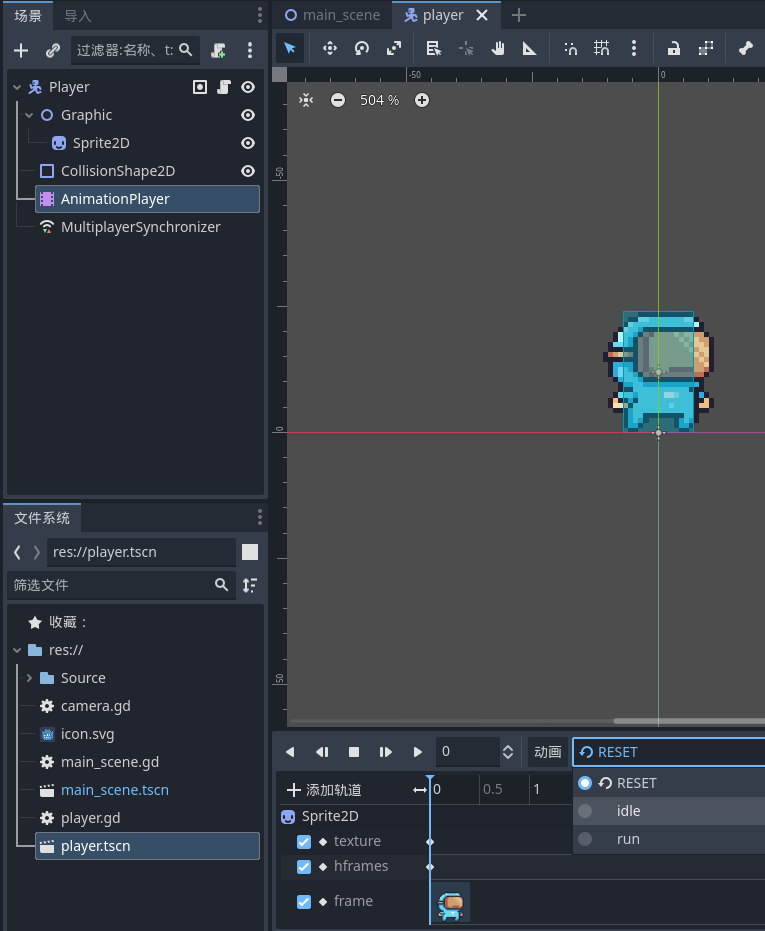Image resolution: width=765 pixels, height=931 pixels.
Task: Click the instantiate child scene link icon
Action: click(53, 50)
